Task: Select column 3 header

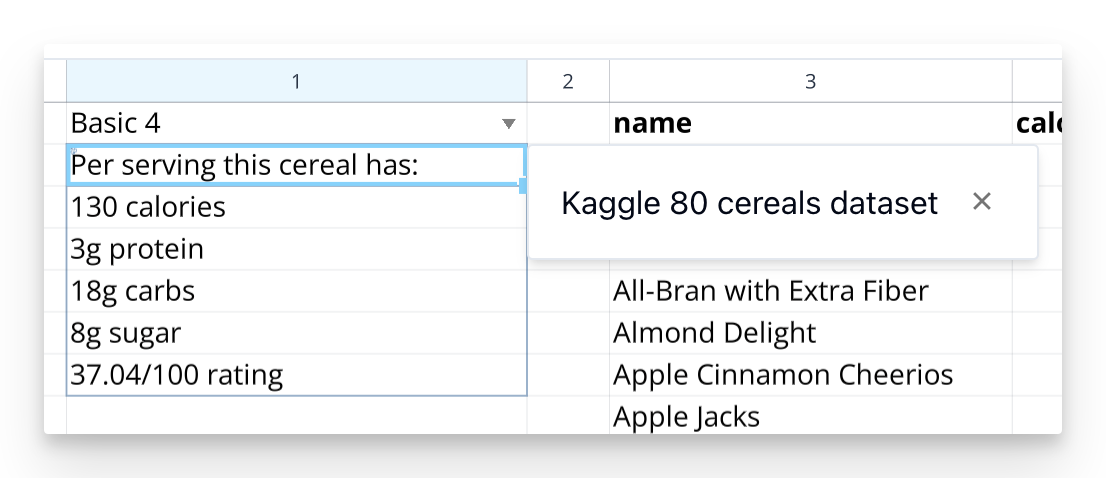Action: (810, 81)
